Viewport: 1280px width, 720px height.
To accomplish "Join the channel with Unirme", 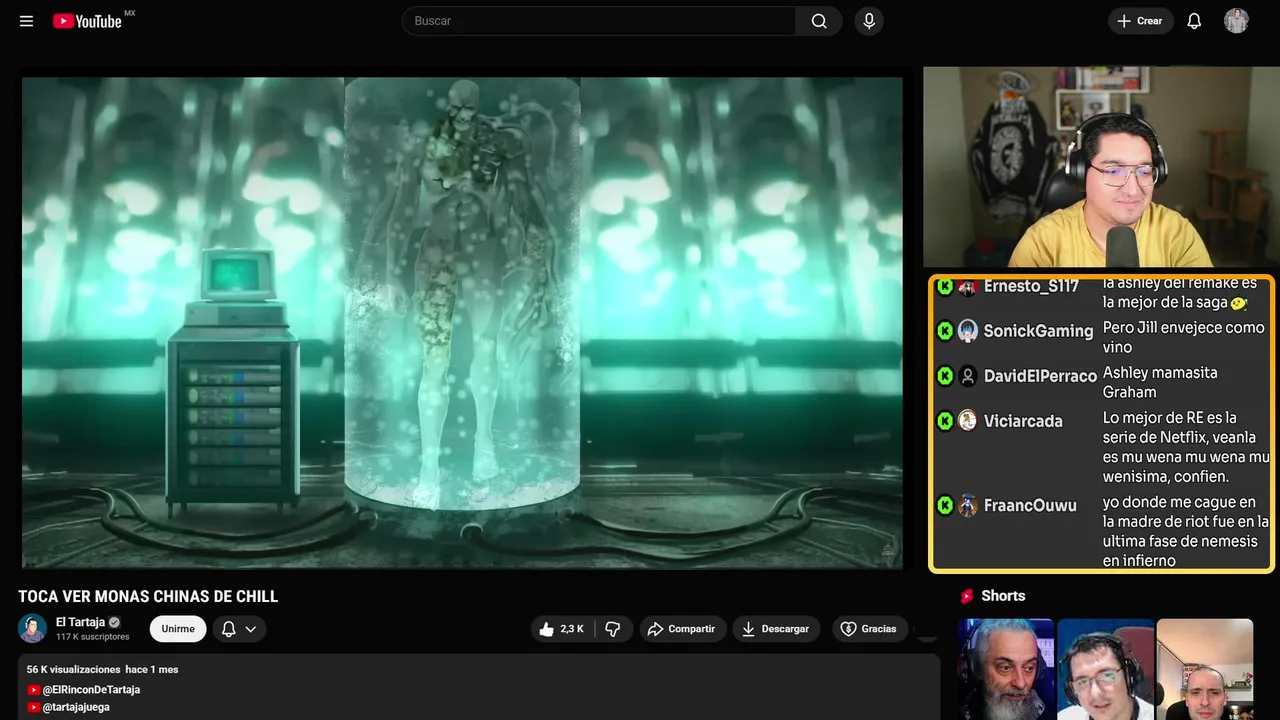I will click(178, 629).
